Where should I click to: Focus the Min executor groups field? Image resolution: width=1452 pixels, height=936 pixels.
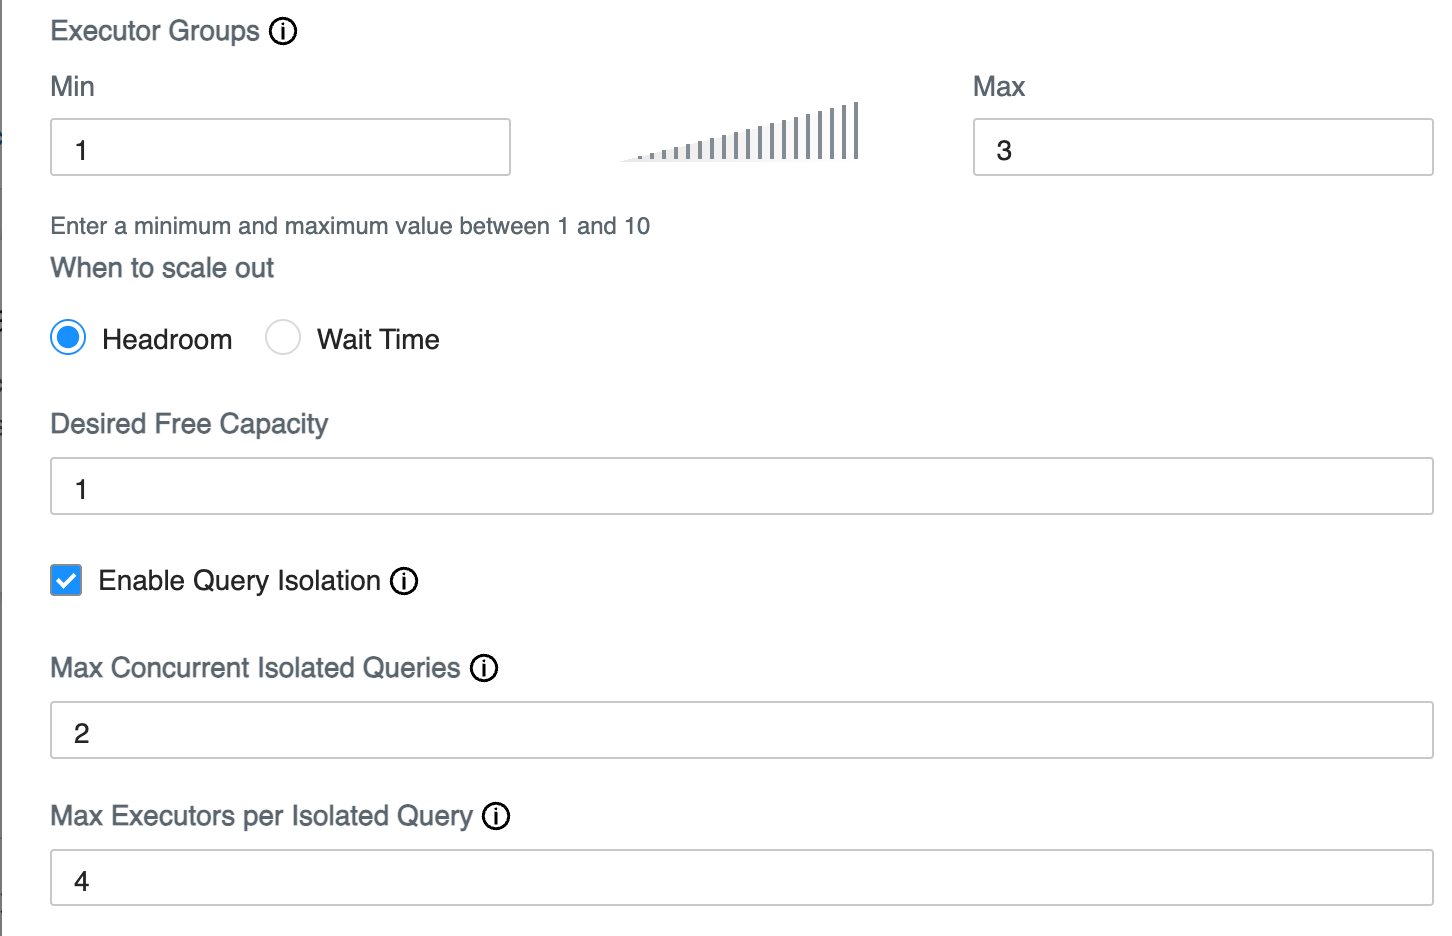pyautogui.click(x=280, y=148)
